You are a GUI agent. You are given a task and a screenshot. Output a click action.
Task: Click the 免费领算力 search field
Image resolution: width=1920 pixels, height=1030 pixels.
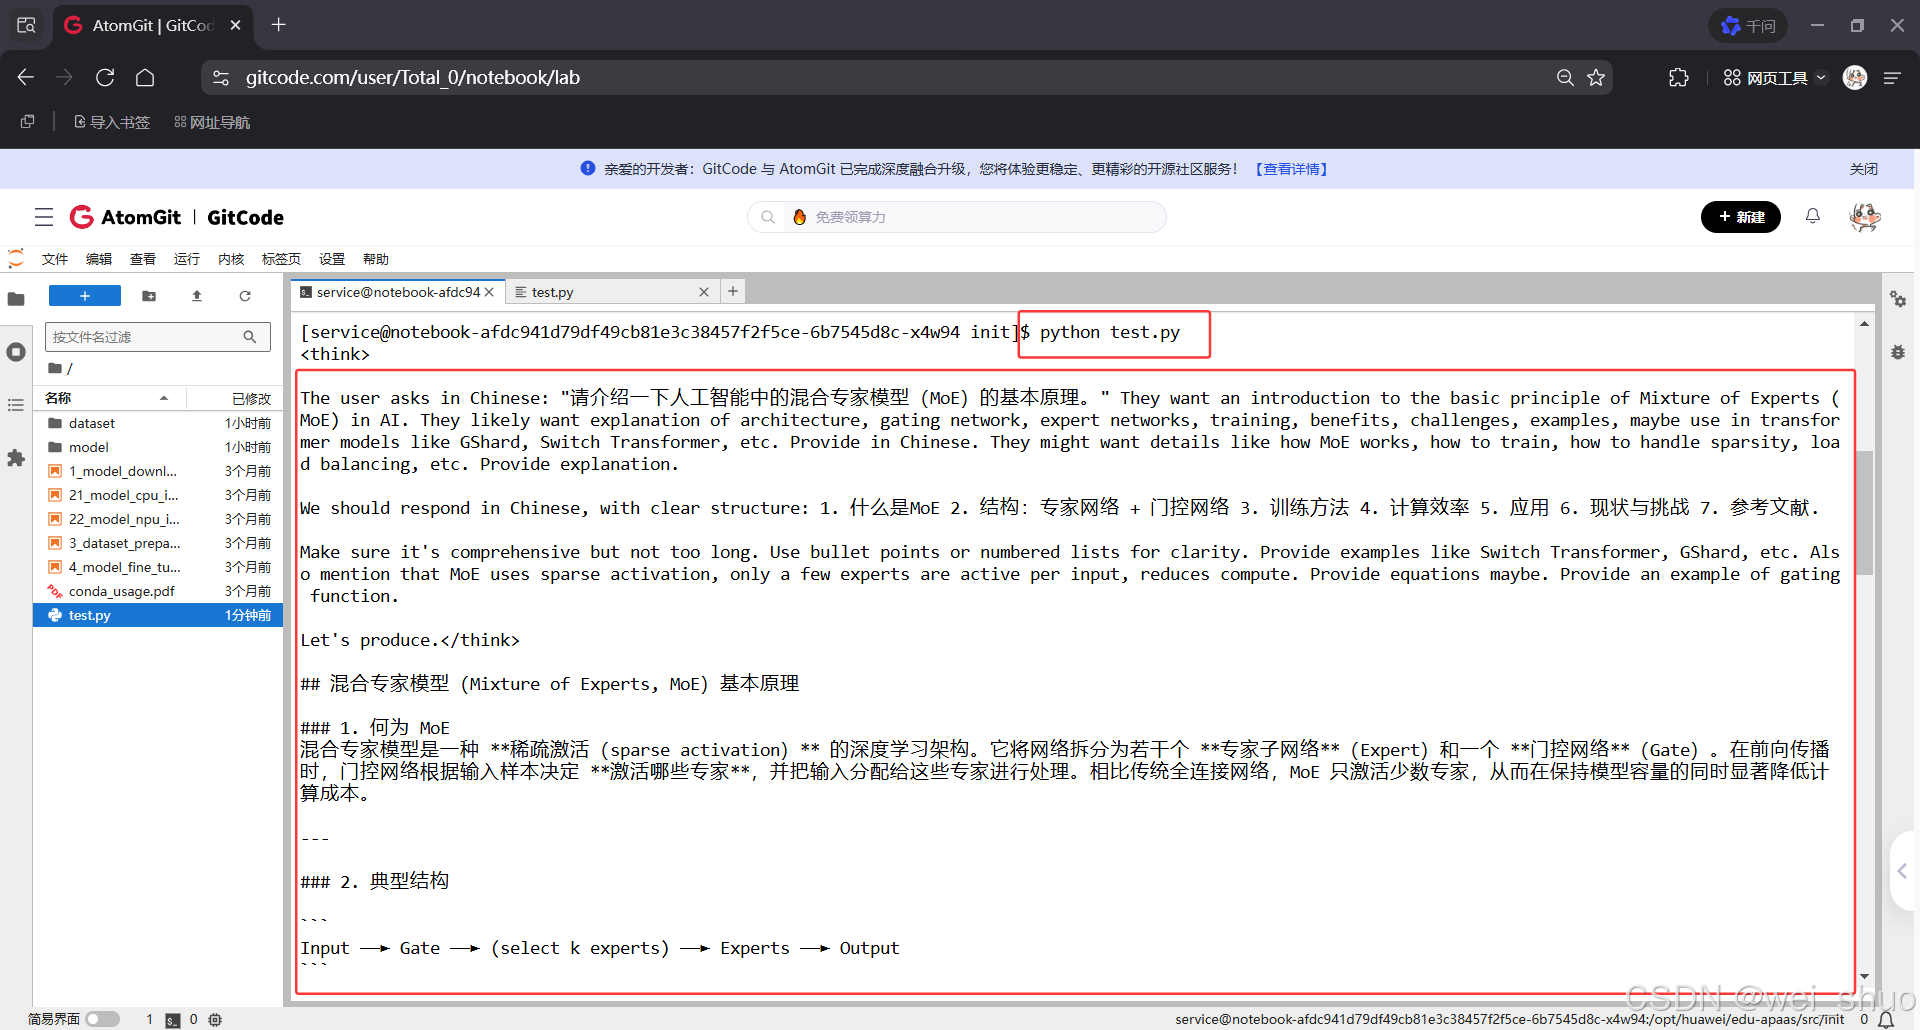[957, 217]
